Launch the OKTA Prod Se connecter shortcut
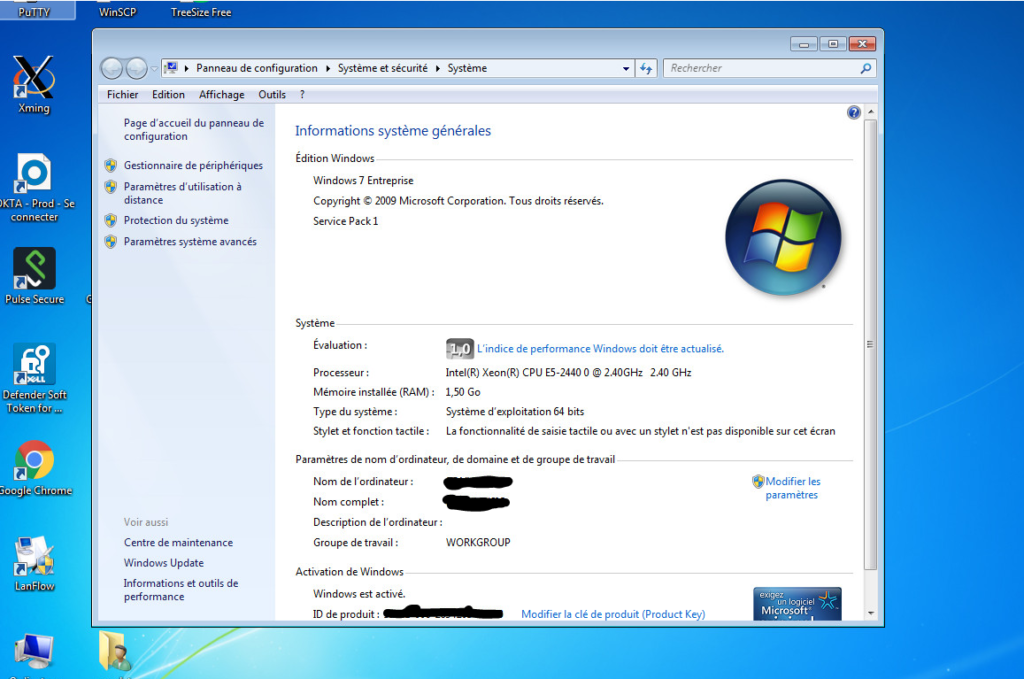The height and width of the screenshot is (679, 1024). 35,188
